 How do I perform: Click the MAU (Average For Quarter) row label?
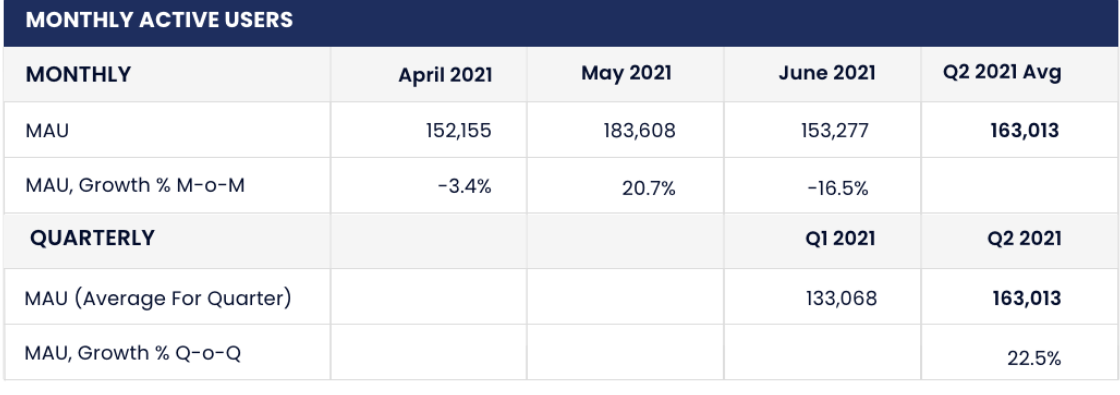tap(158, 298)
